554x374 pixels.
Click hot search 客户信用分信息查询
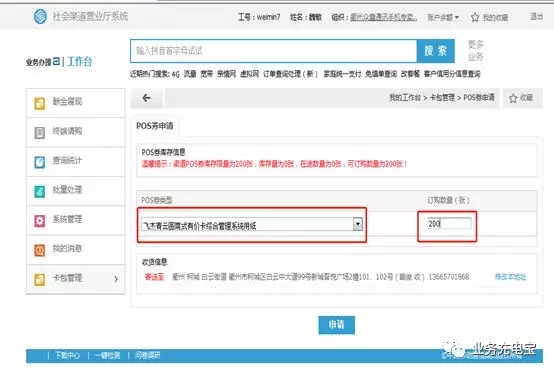click(452, 74)
